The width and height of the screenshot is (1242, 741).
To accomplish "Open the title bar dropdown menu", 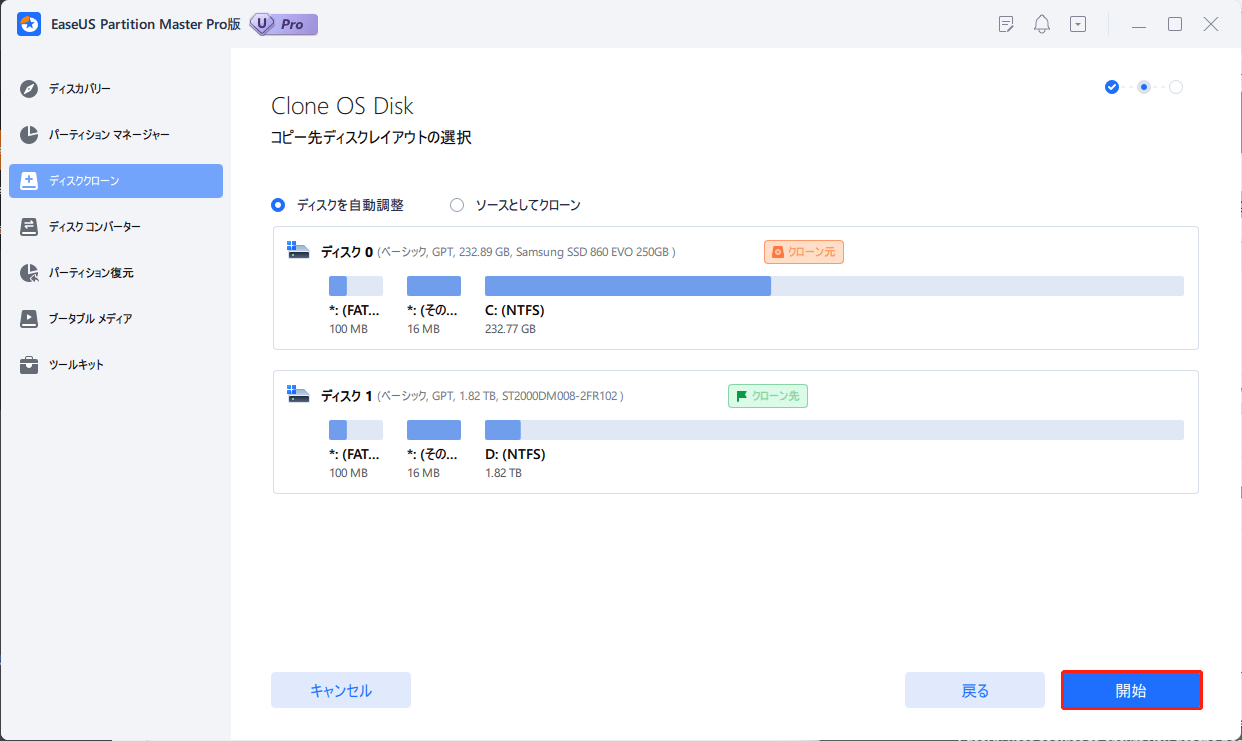I will [x=1078, y=23].
